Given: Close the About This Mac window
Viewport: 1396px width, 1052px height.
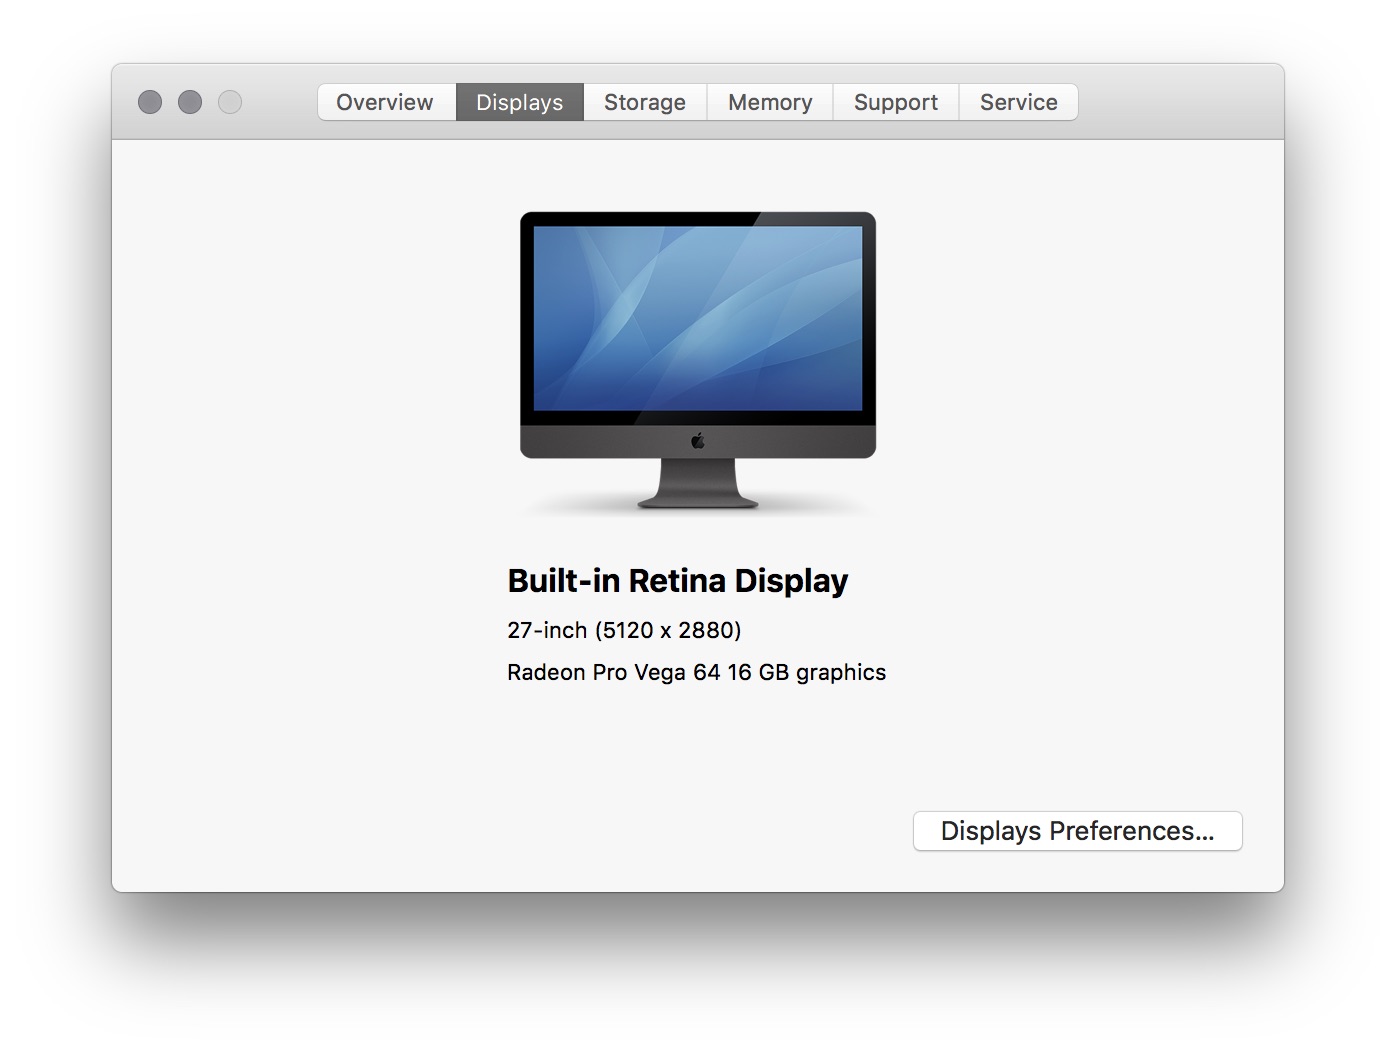Looking at the screenshot, I should 150,102.
